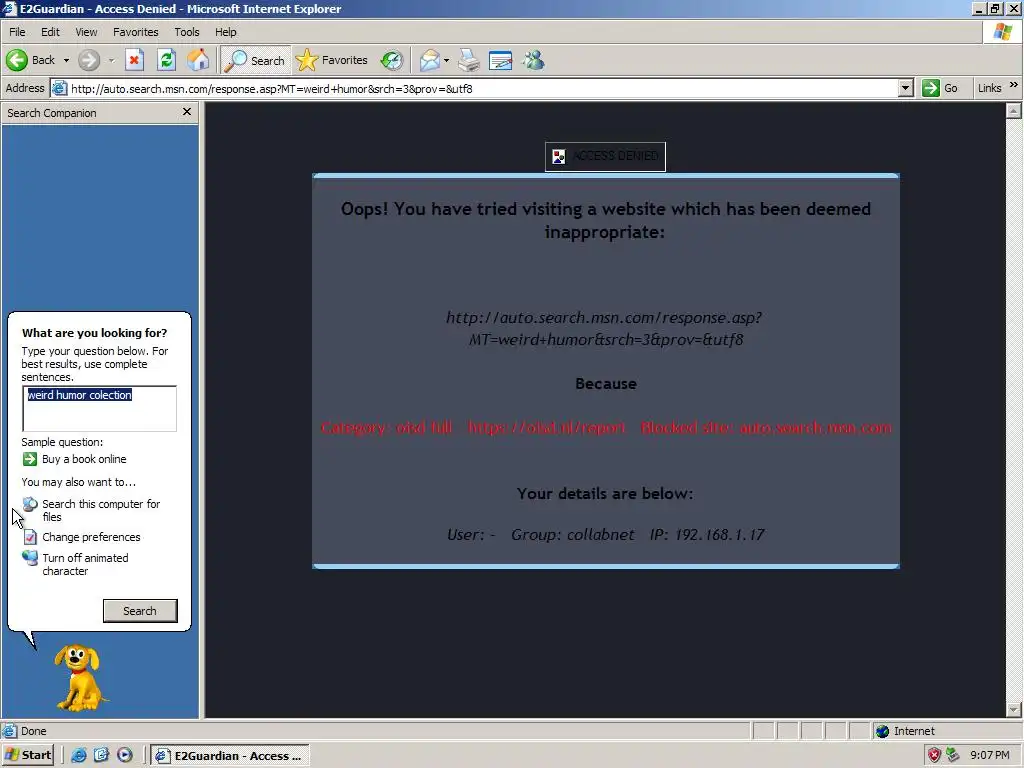Open the Tools menu
1024x768 pixels.
186,32
